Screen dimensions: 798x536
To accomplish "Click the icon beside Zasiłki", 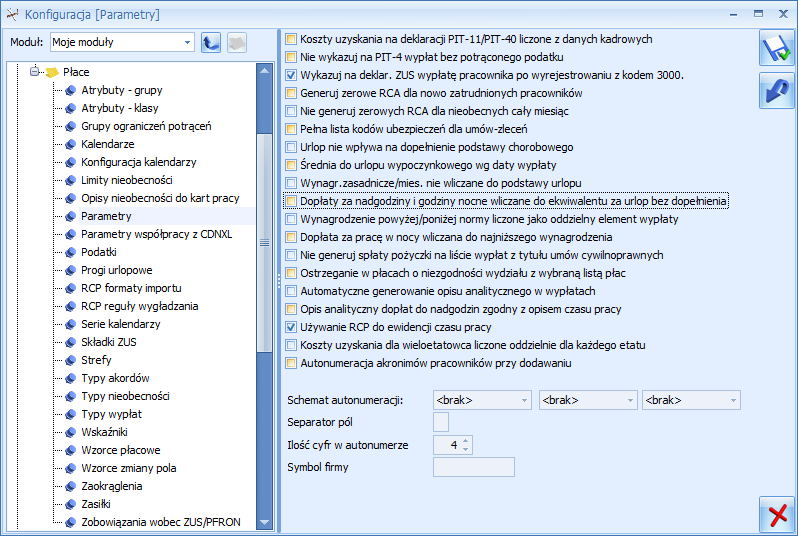I will click(x=71, y=504).
